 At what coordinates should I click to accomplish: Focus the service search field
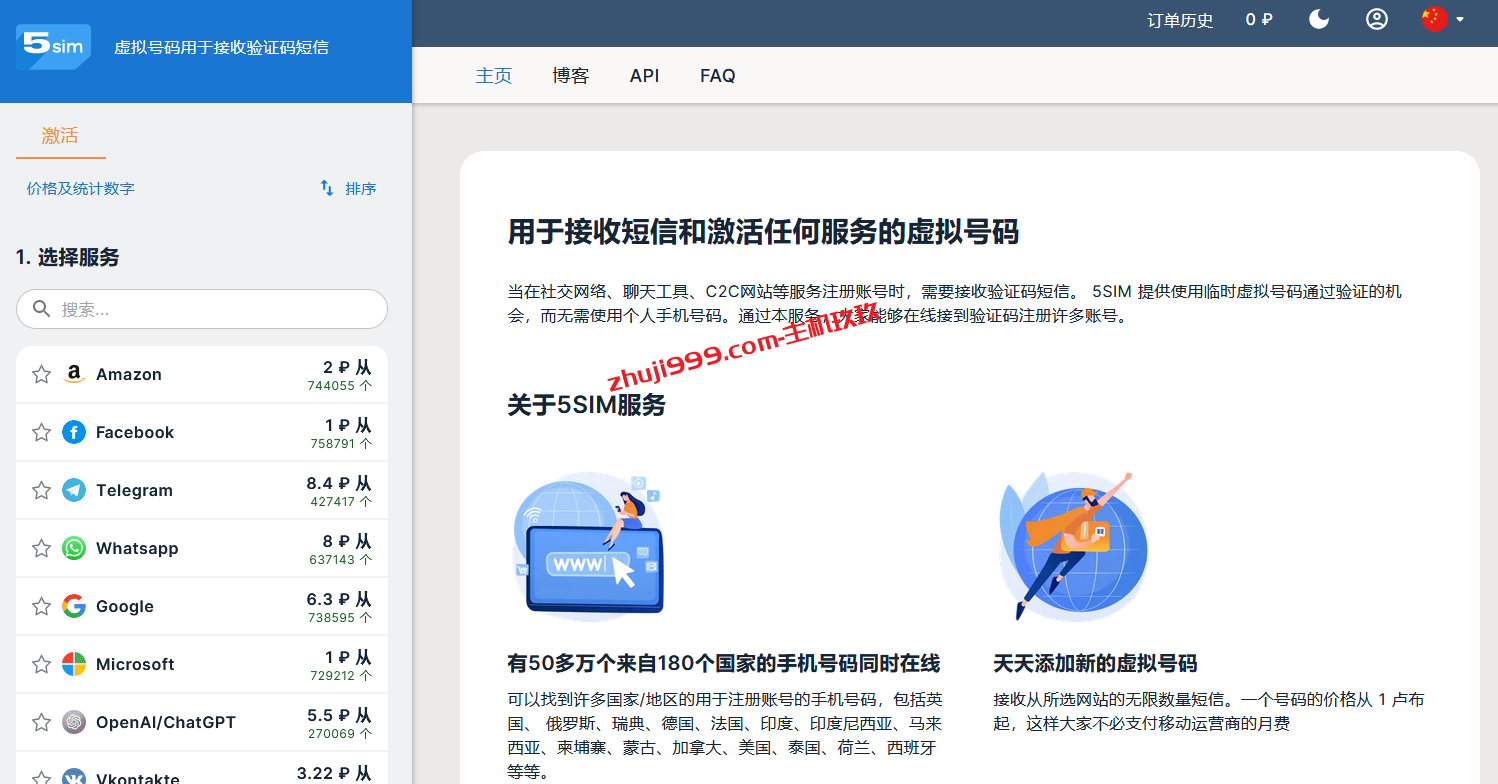[x=202, y=309]
